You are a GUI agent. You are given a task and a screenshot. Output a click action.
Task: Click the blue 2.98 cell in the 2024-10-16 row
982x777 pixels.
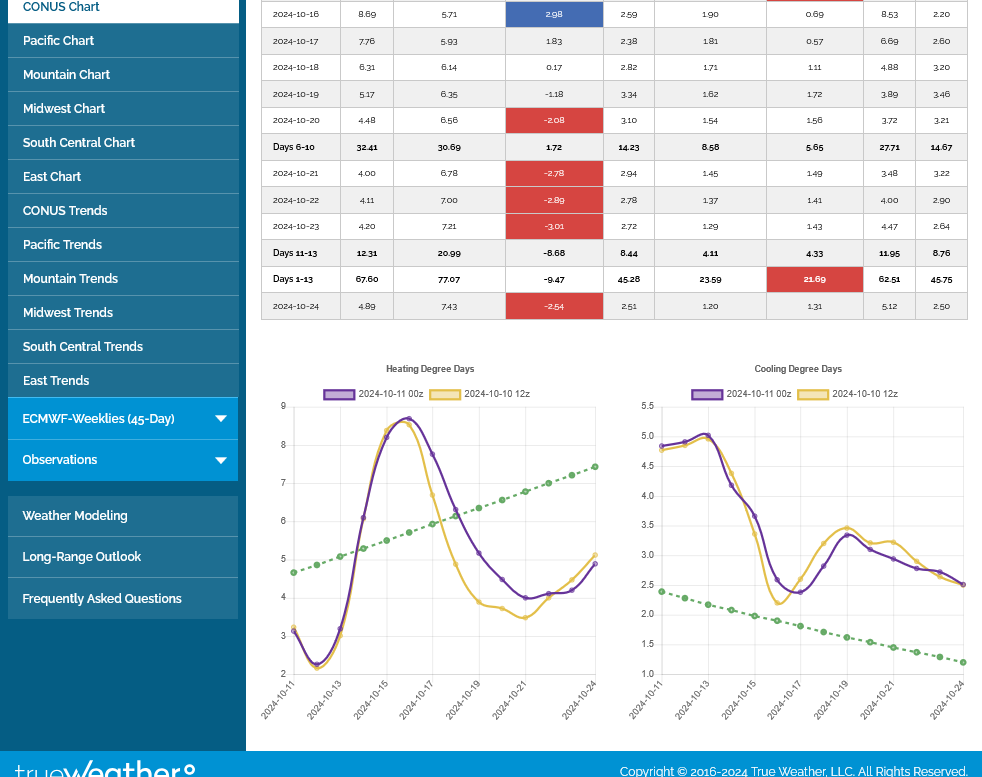pos(554,15)
